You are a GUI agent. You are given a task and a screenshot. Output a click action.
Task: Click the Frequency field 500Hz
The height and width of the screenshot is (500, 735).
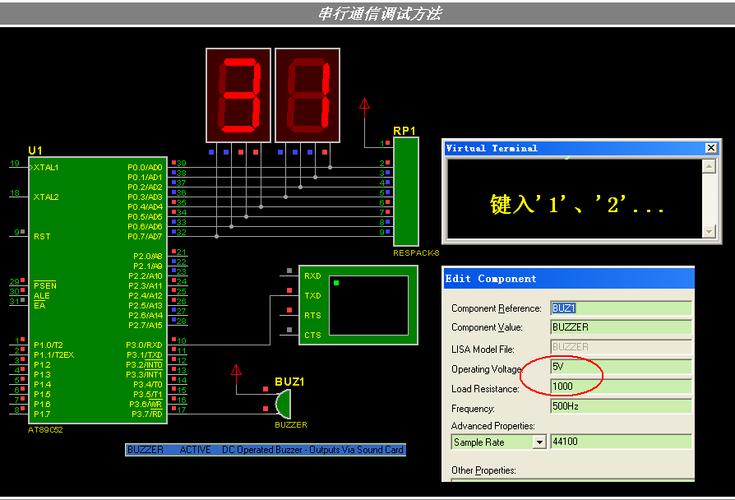pos(621,406)
